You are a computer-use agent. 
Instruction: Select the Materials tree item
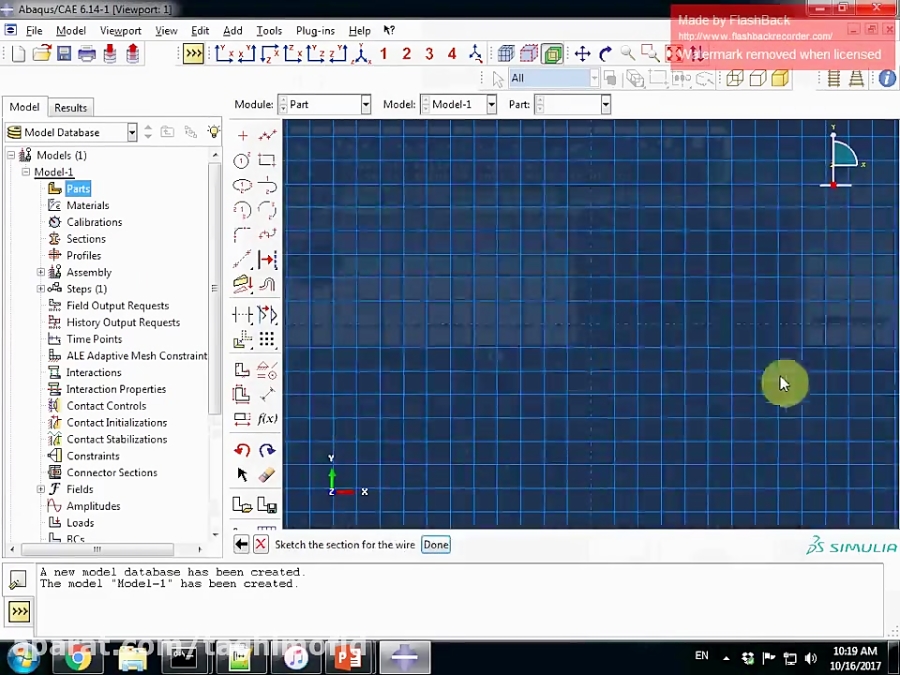point(87,205)
